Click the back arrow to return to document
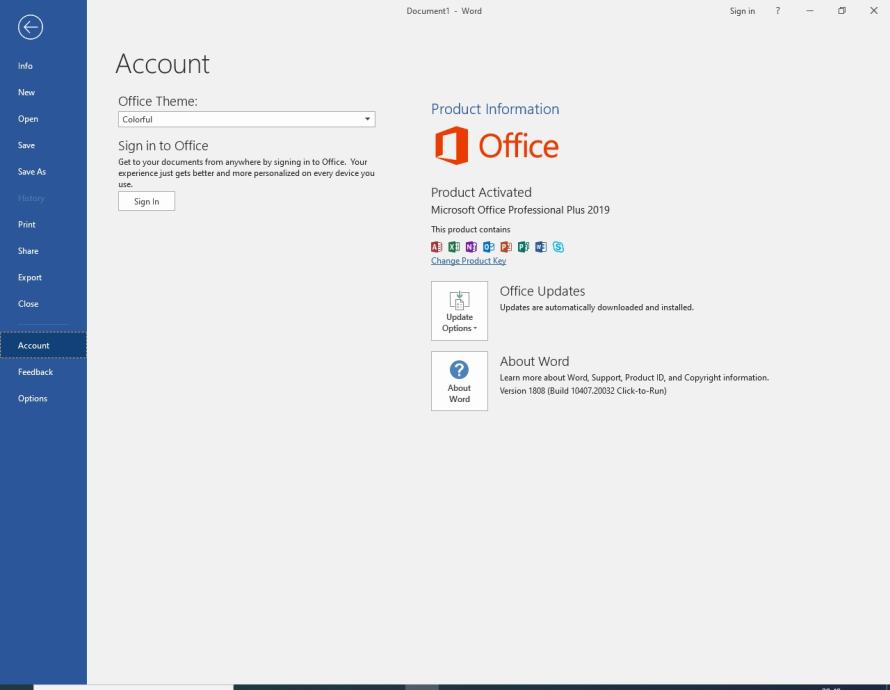Viewport: 890px width, 690px height. point(30,27)
